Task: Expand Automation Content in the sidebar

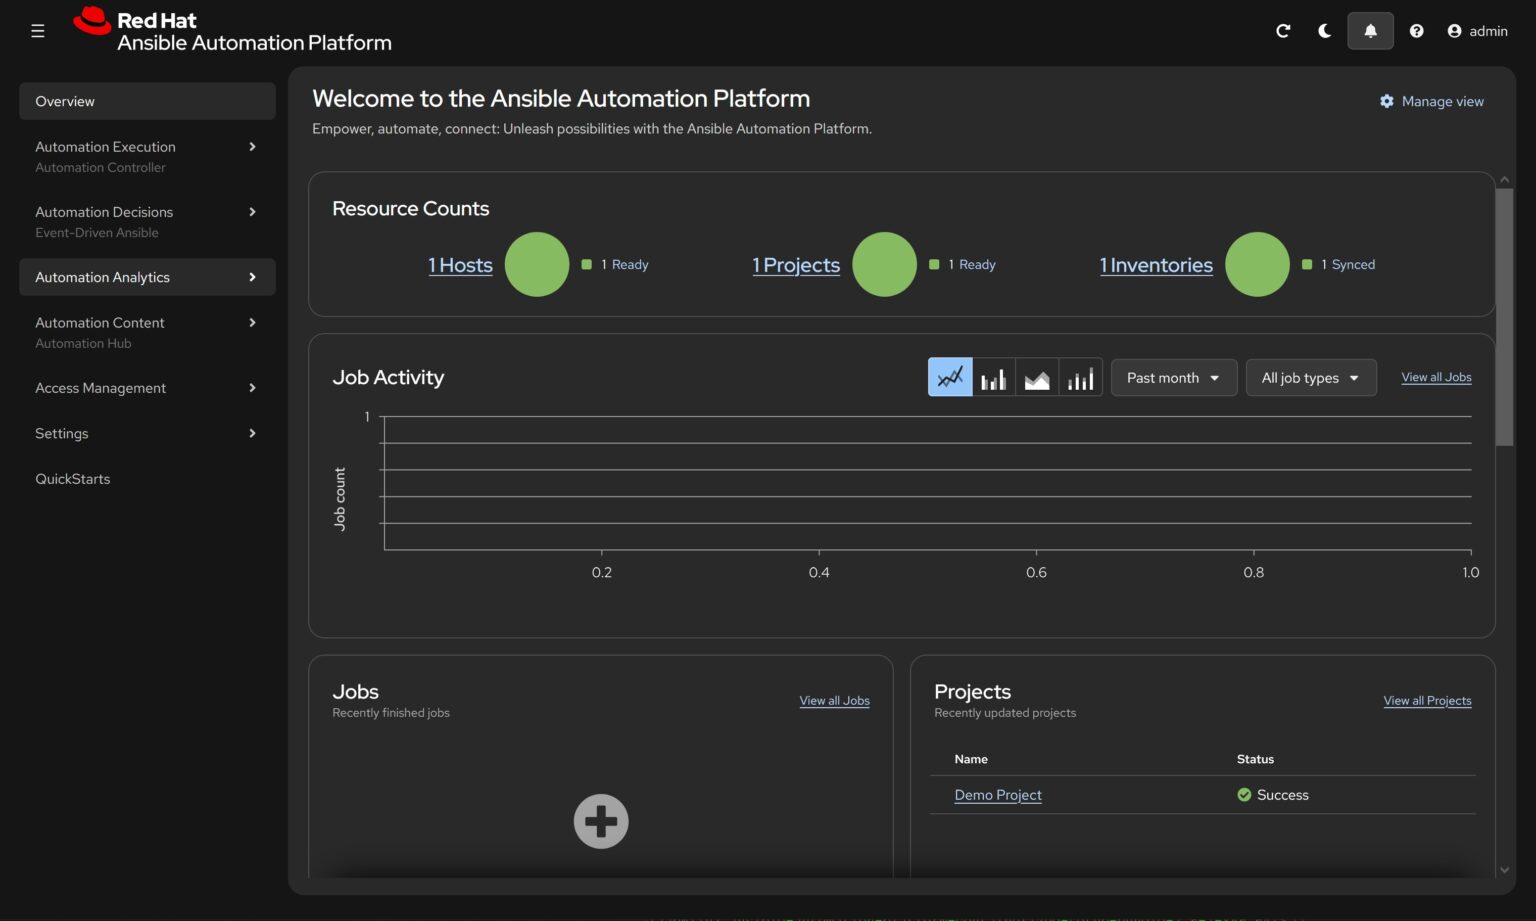Action: tap(147, 332)
